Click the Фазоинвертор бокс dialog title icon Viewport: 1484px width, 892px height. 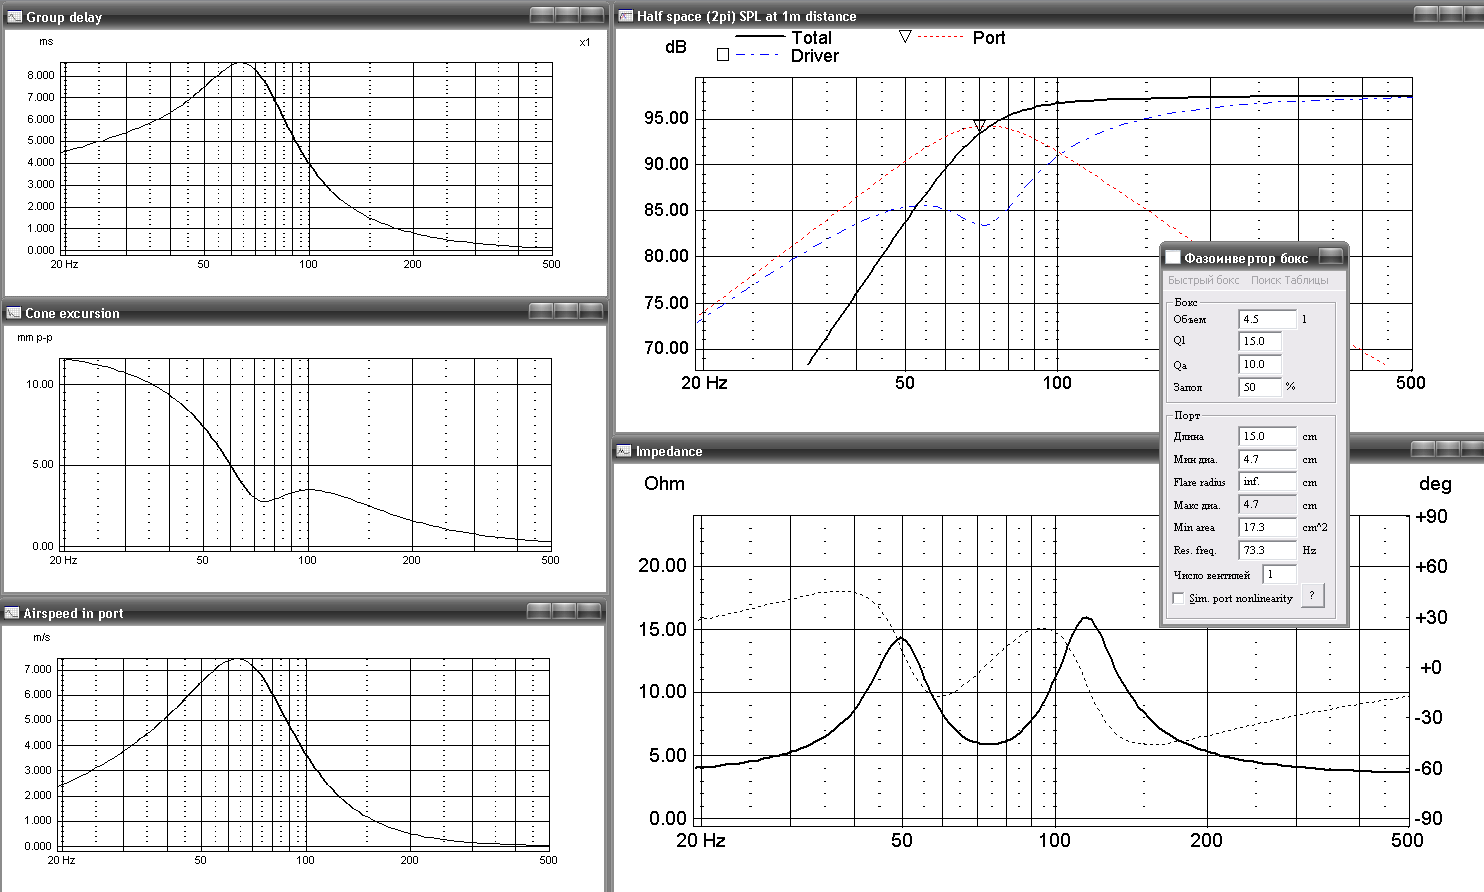[x=1173, y=257]
